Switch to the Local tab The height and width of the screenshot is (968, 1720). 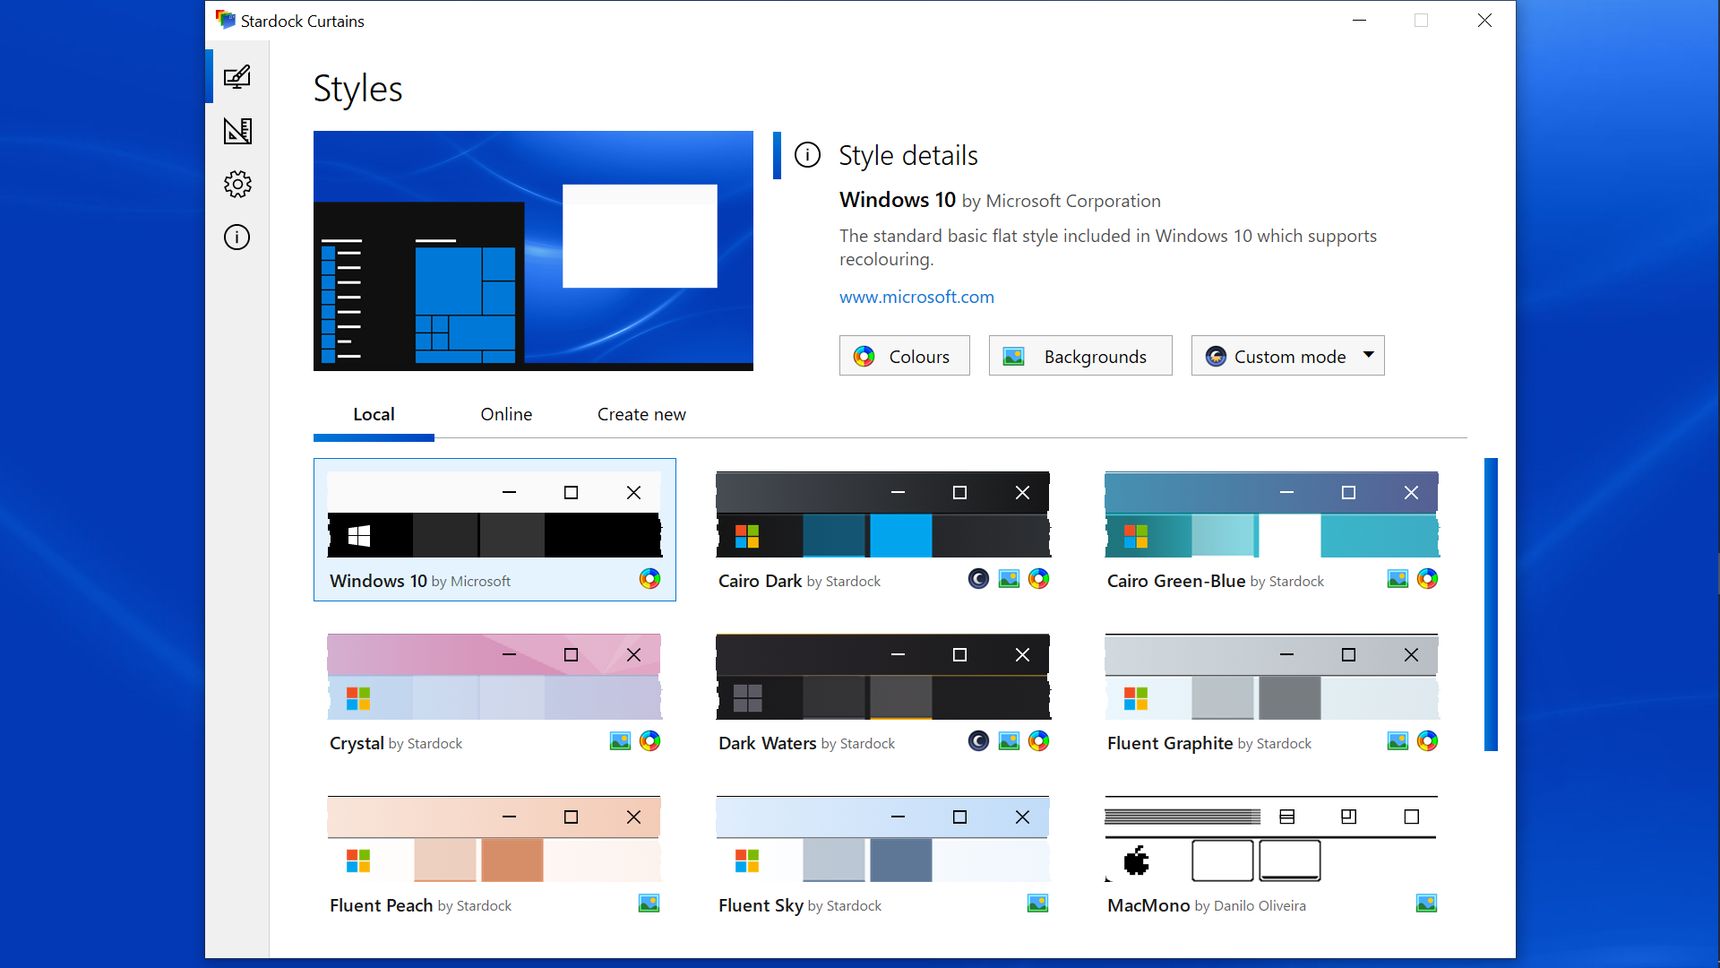pyautogui.click(x=374, y=414)
